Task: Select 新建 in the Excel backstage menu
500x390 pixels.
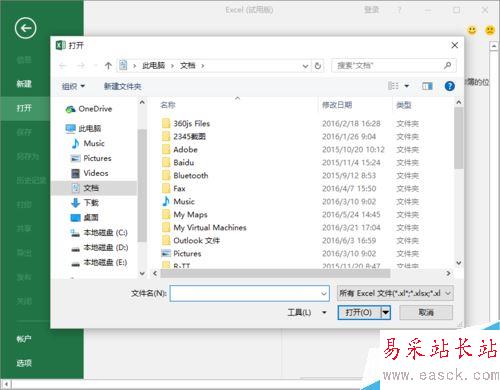Action: tap(24, 84)
